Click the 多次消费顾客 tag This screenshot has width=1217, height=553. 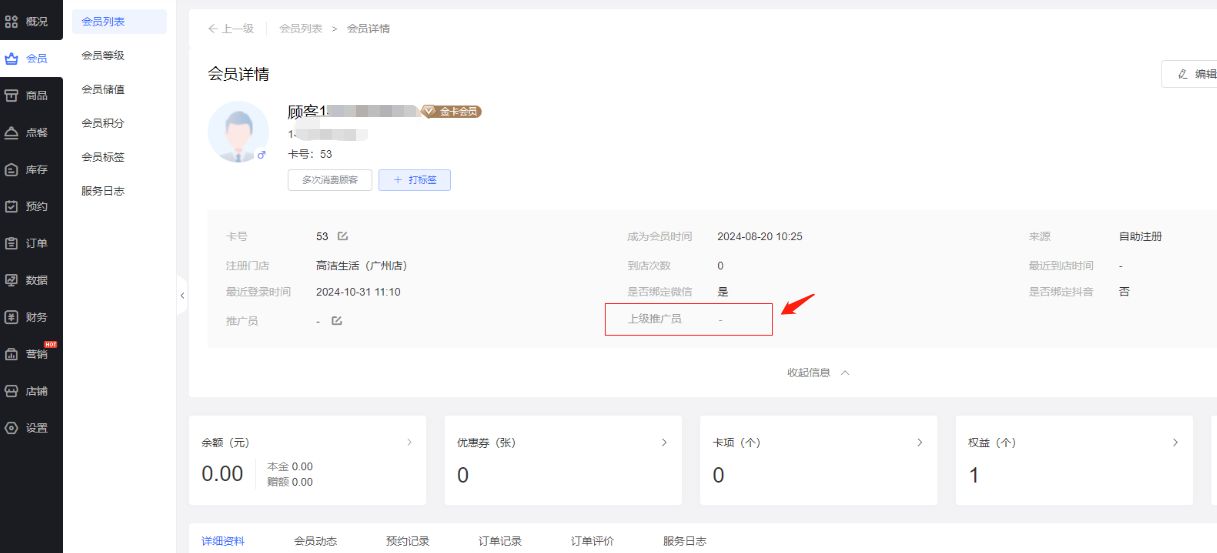[330, 180]
